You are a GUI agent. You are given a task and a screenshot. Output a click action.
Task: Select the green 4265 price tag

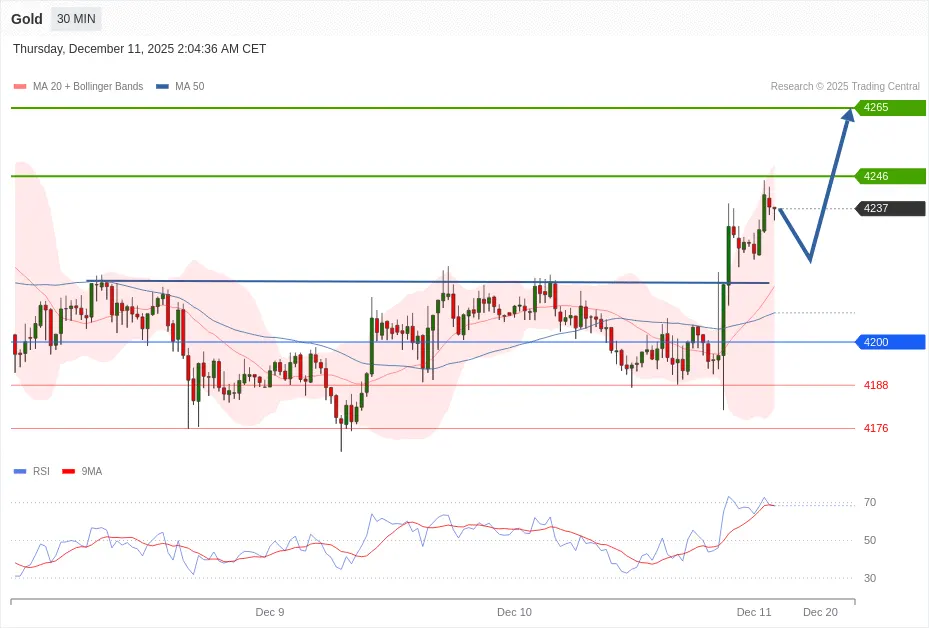(889, 107)
